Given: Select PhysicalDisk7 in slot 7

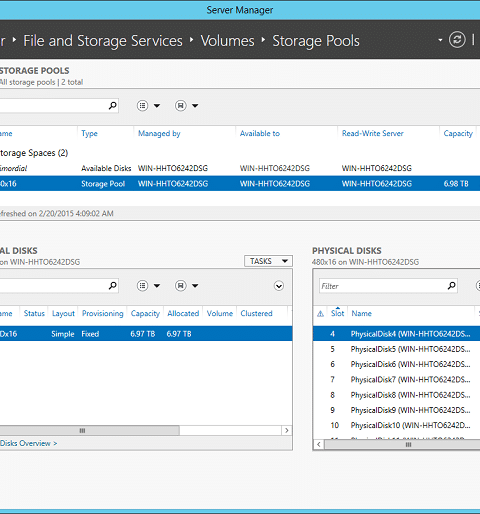Looking at the screenshot, I should pos(397,379).
